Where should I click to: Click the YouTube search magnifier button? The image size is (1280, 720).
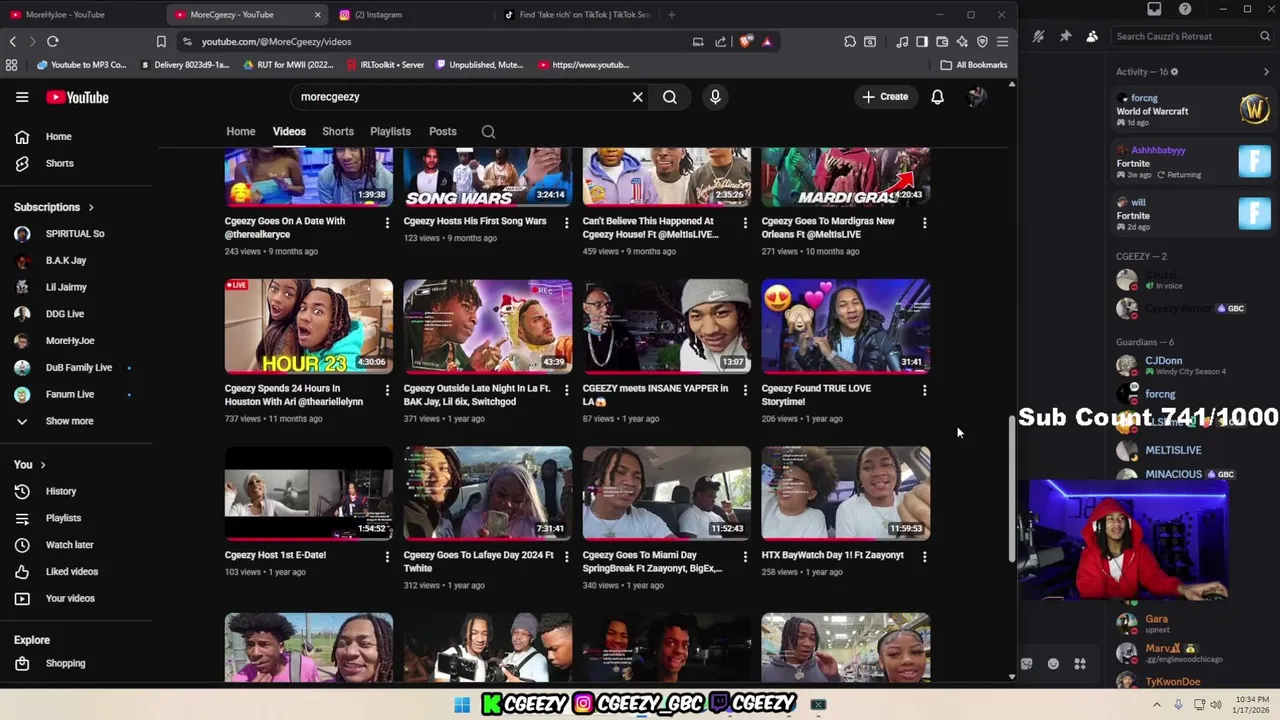670,97
